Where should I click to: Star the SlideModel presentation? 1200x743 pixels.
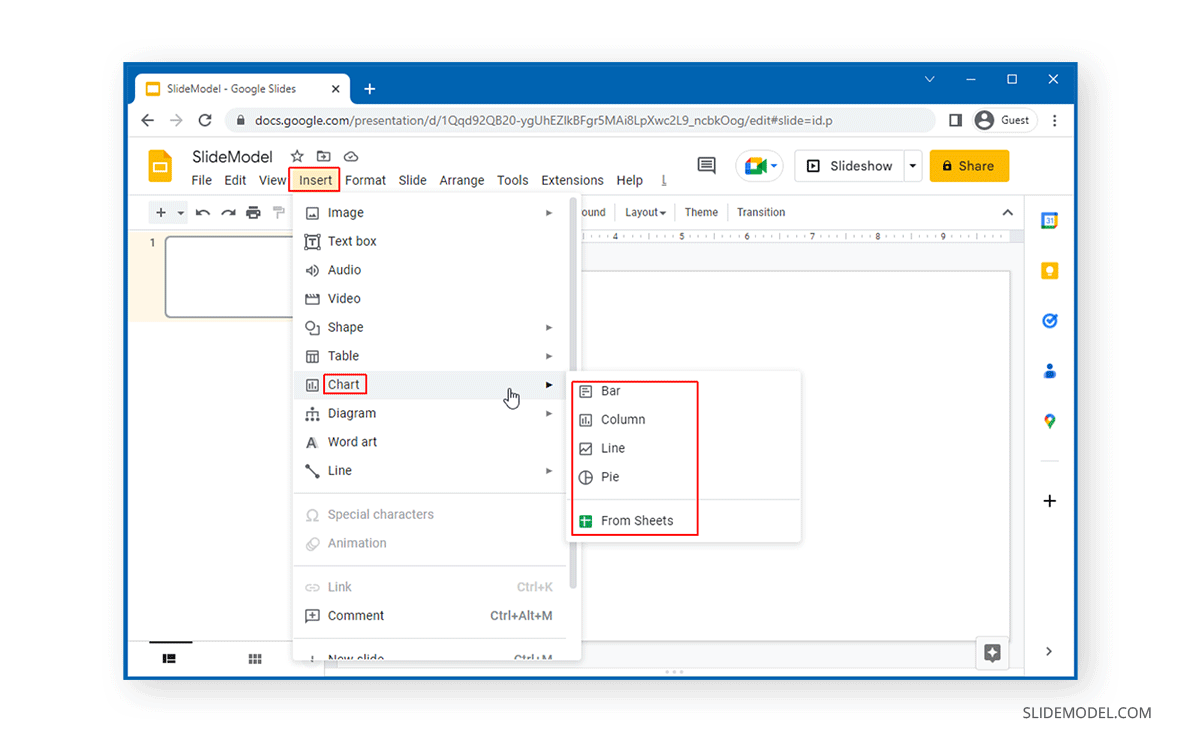pos(296,156)
